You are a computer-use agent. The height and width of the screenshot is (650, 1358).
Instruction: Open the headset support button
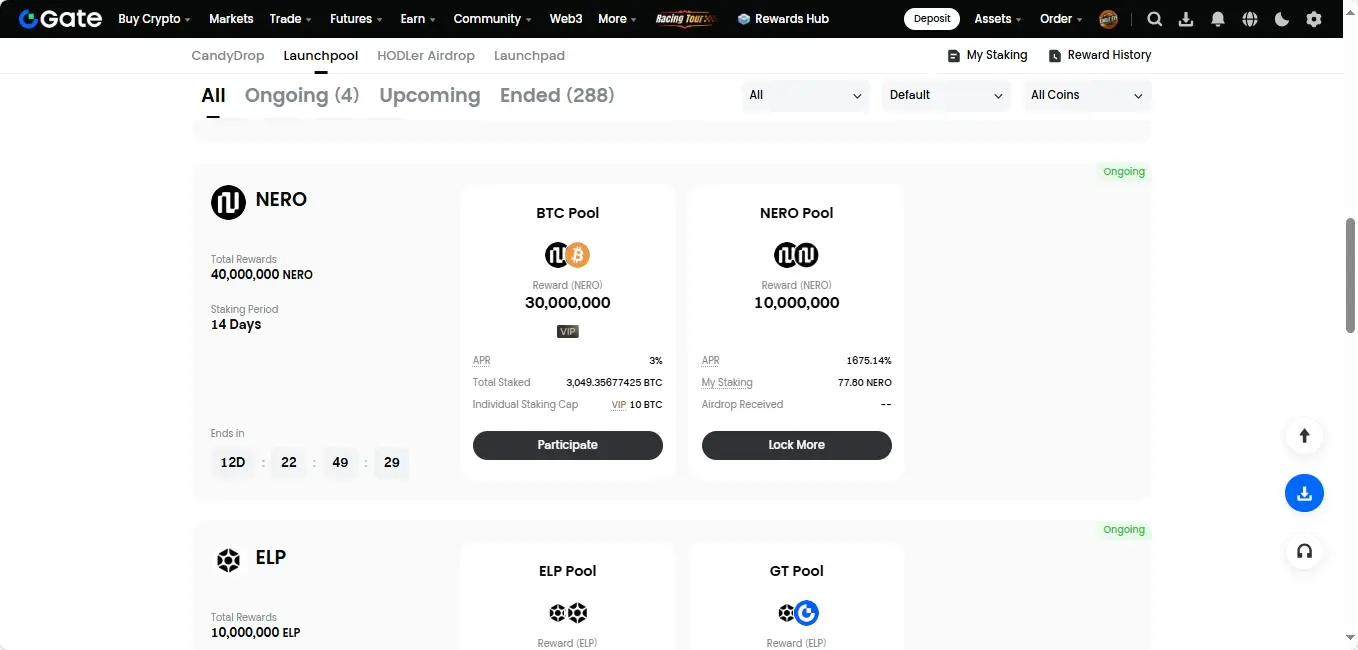[1304, 551]
